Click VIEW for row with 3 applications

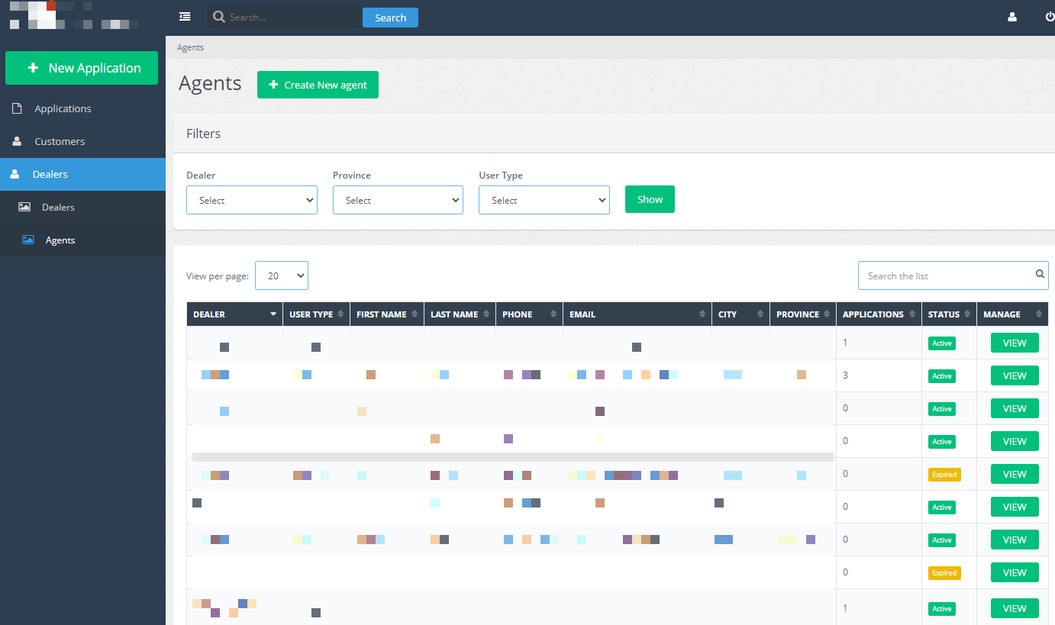click(x=1015, y=376)
